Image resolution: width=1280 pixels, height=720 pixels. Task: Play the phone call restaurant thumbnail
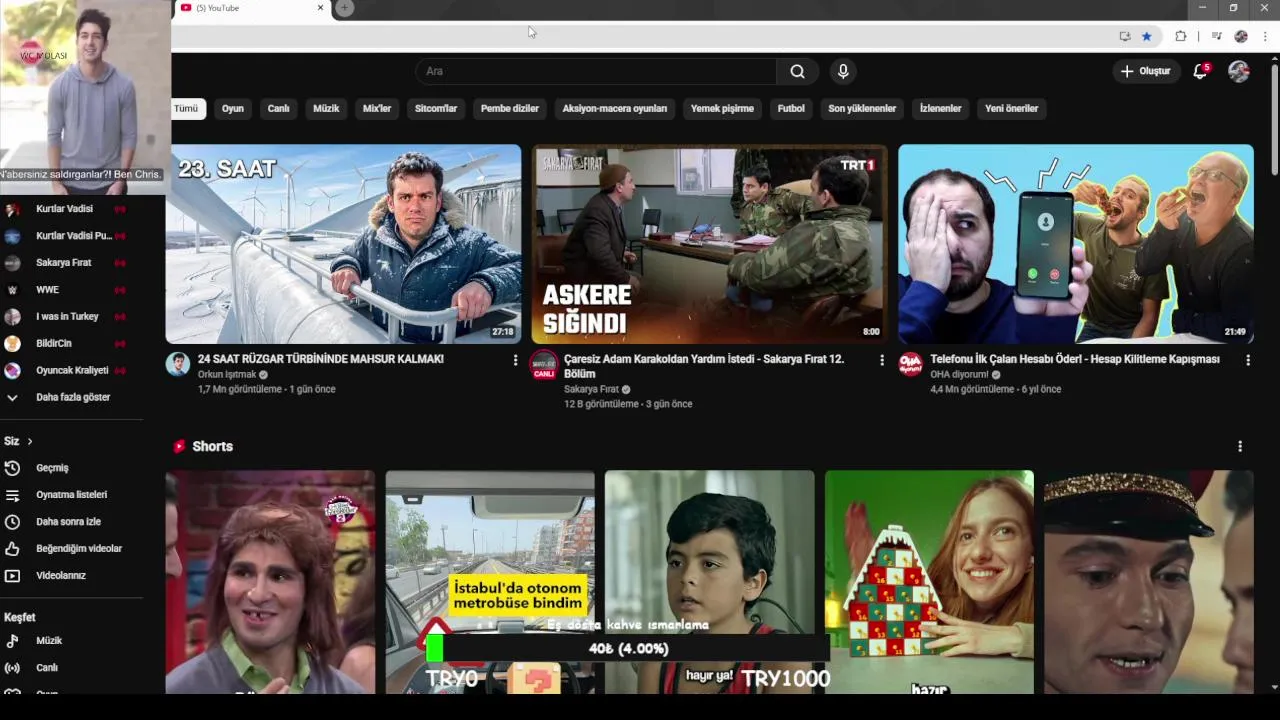1076,244
